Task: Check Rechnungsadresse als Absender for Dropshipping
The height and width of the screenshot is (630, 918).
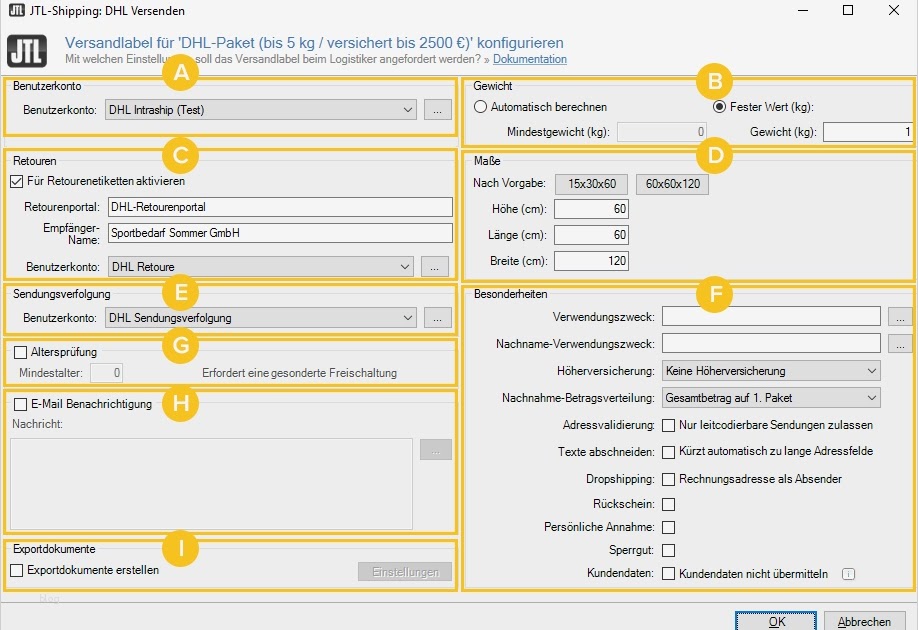Action: point(668,480)
